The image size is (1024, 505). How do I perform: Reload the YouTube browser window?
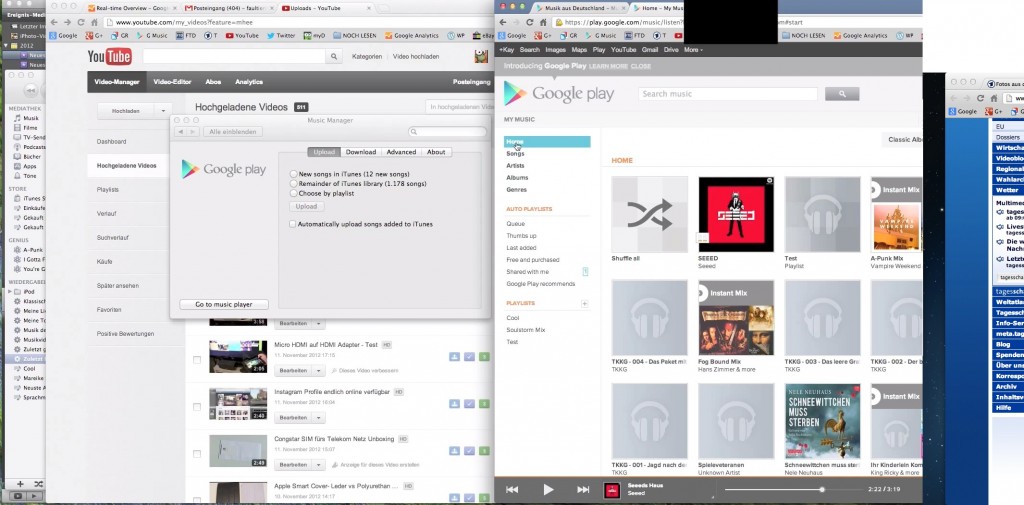click(80, 22)
